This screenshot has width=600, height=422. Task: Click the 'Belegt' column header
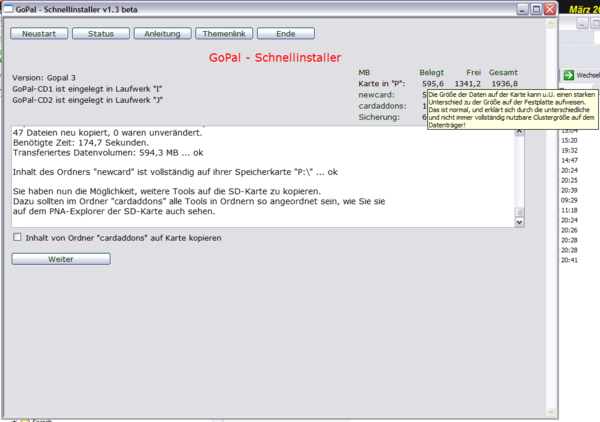(x=431, y=72)
